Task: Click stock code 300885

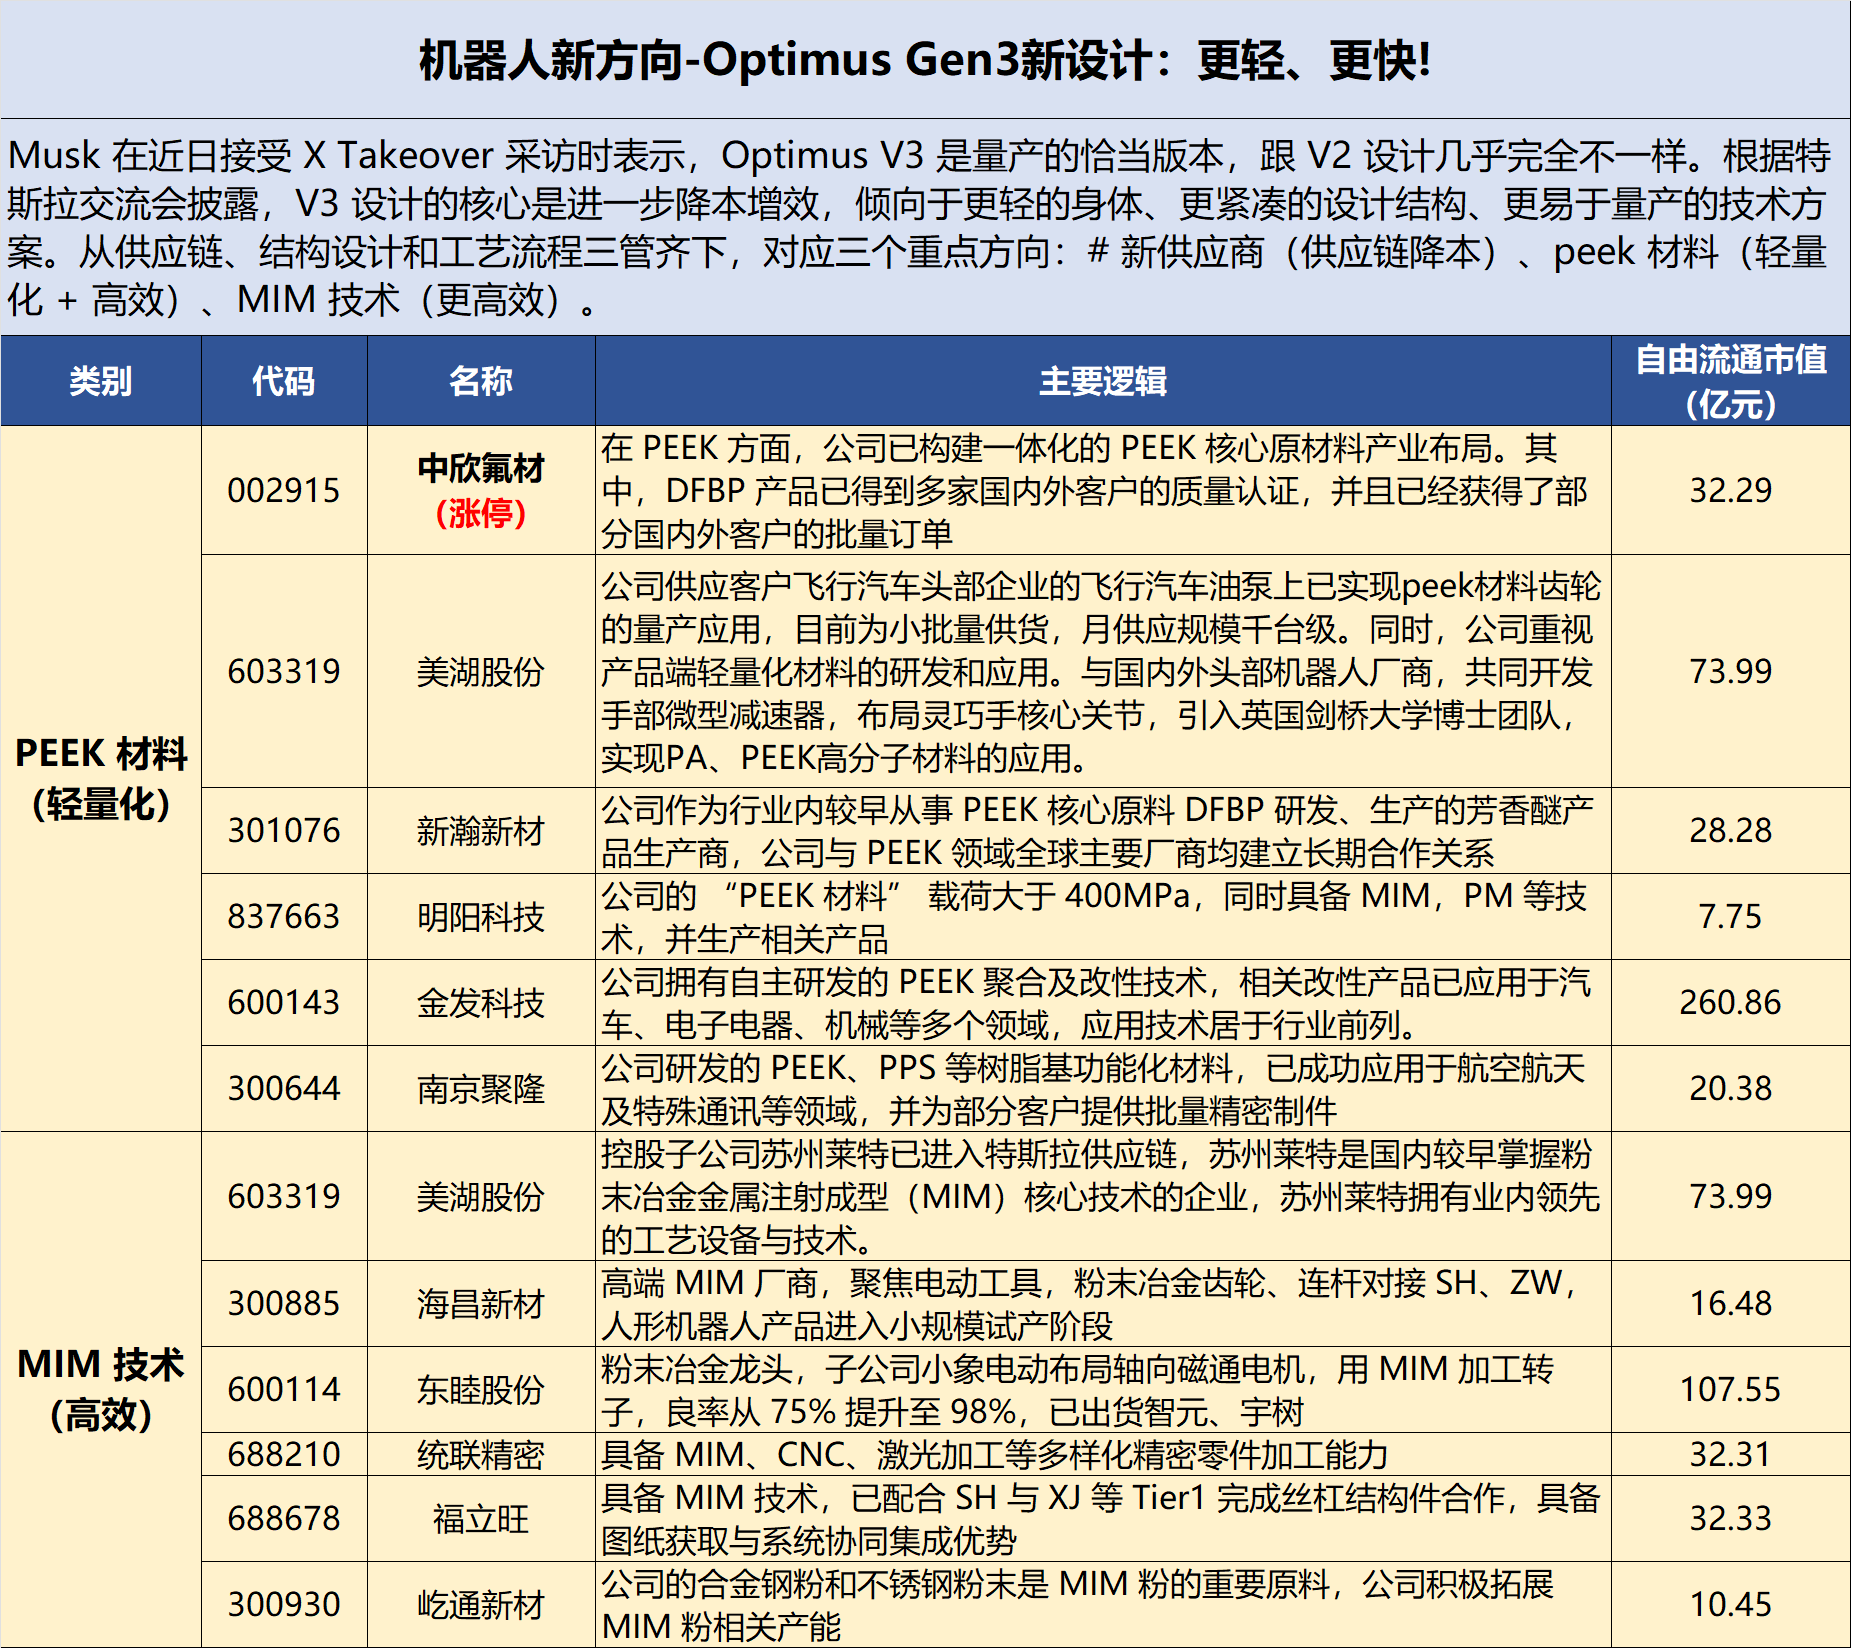Action: click(x=284, y=1304)
